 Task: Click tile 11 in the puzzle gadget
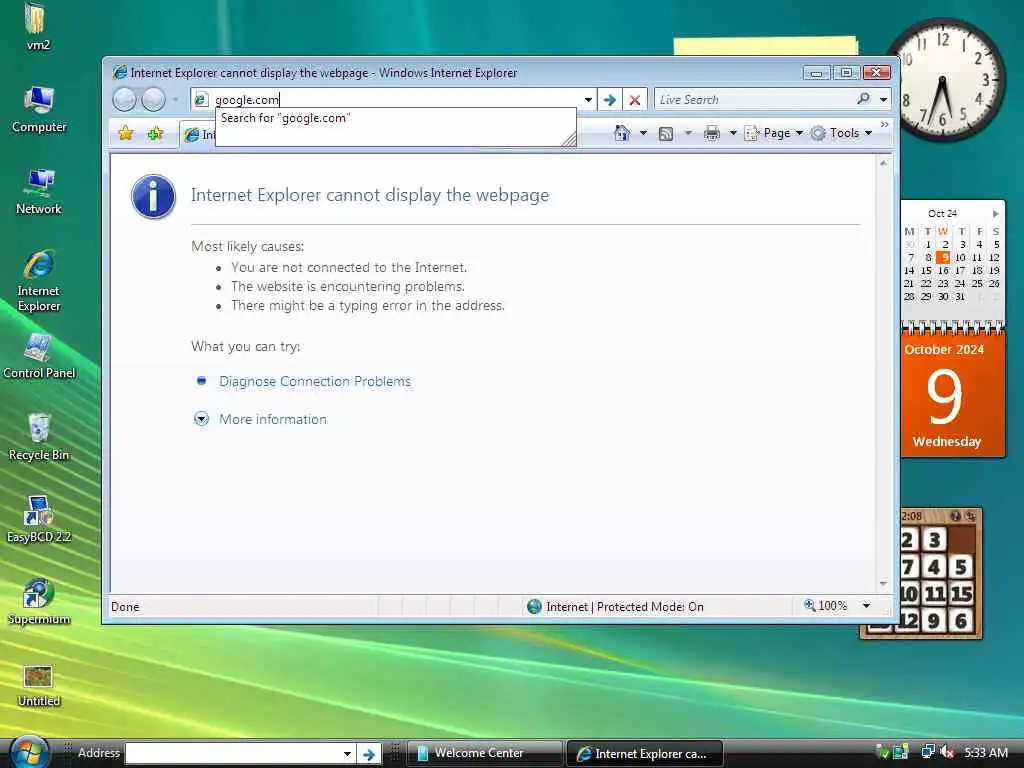(934, 594)
